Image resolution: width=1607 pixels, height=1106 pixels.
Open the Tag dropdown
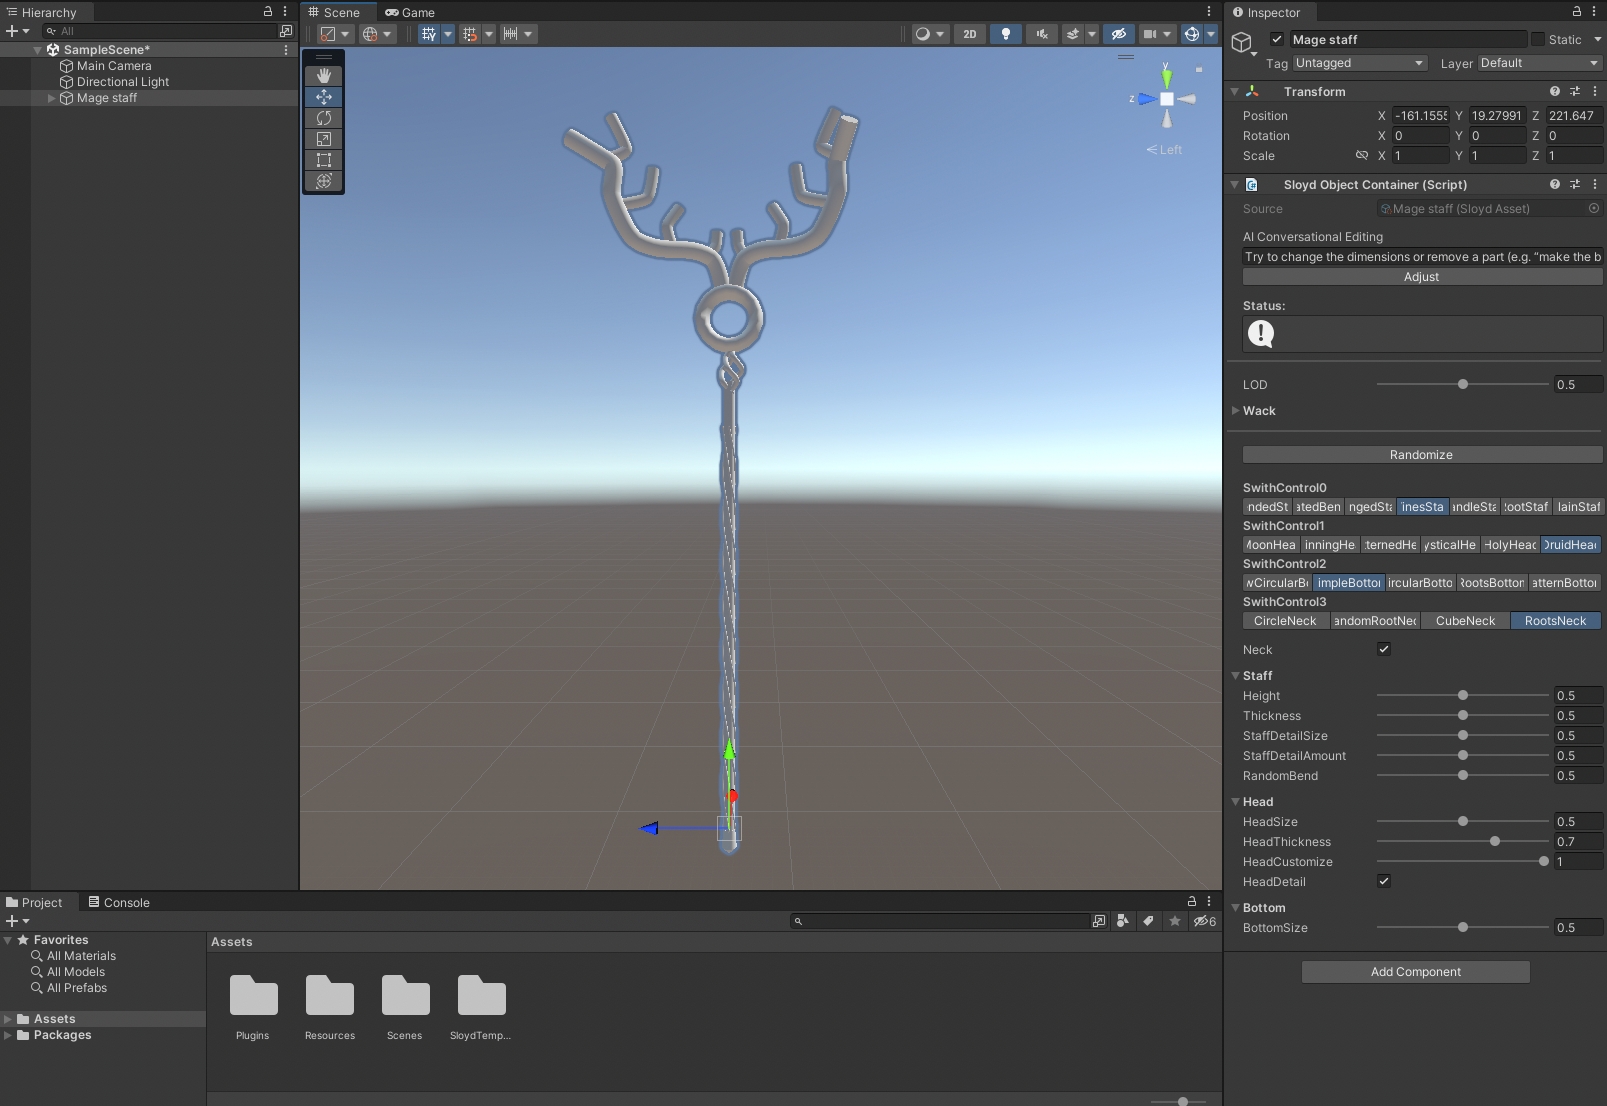[1358, 63]
